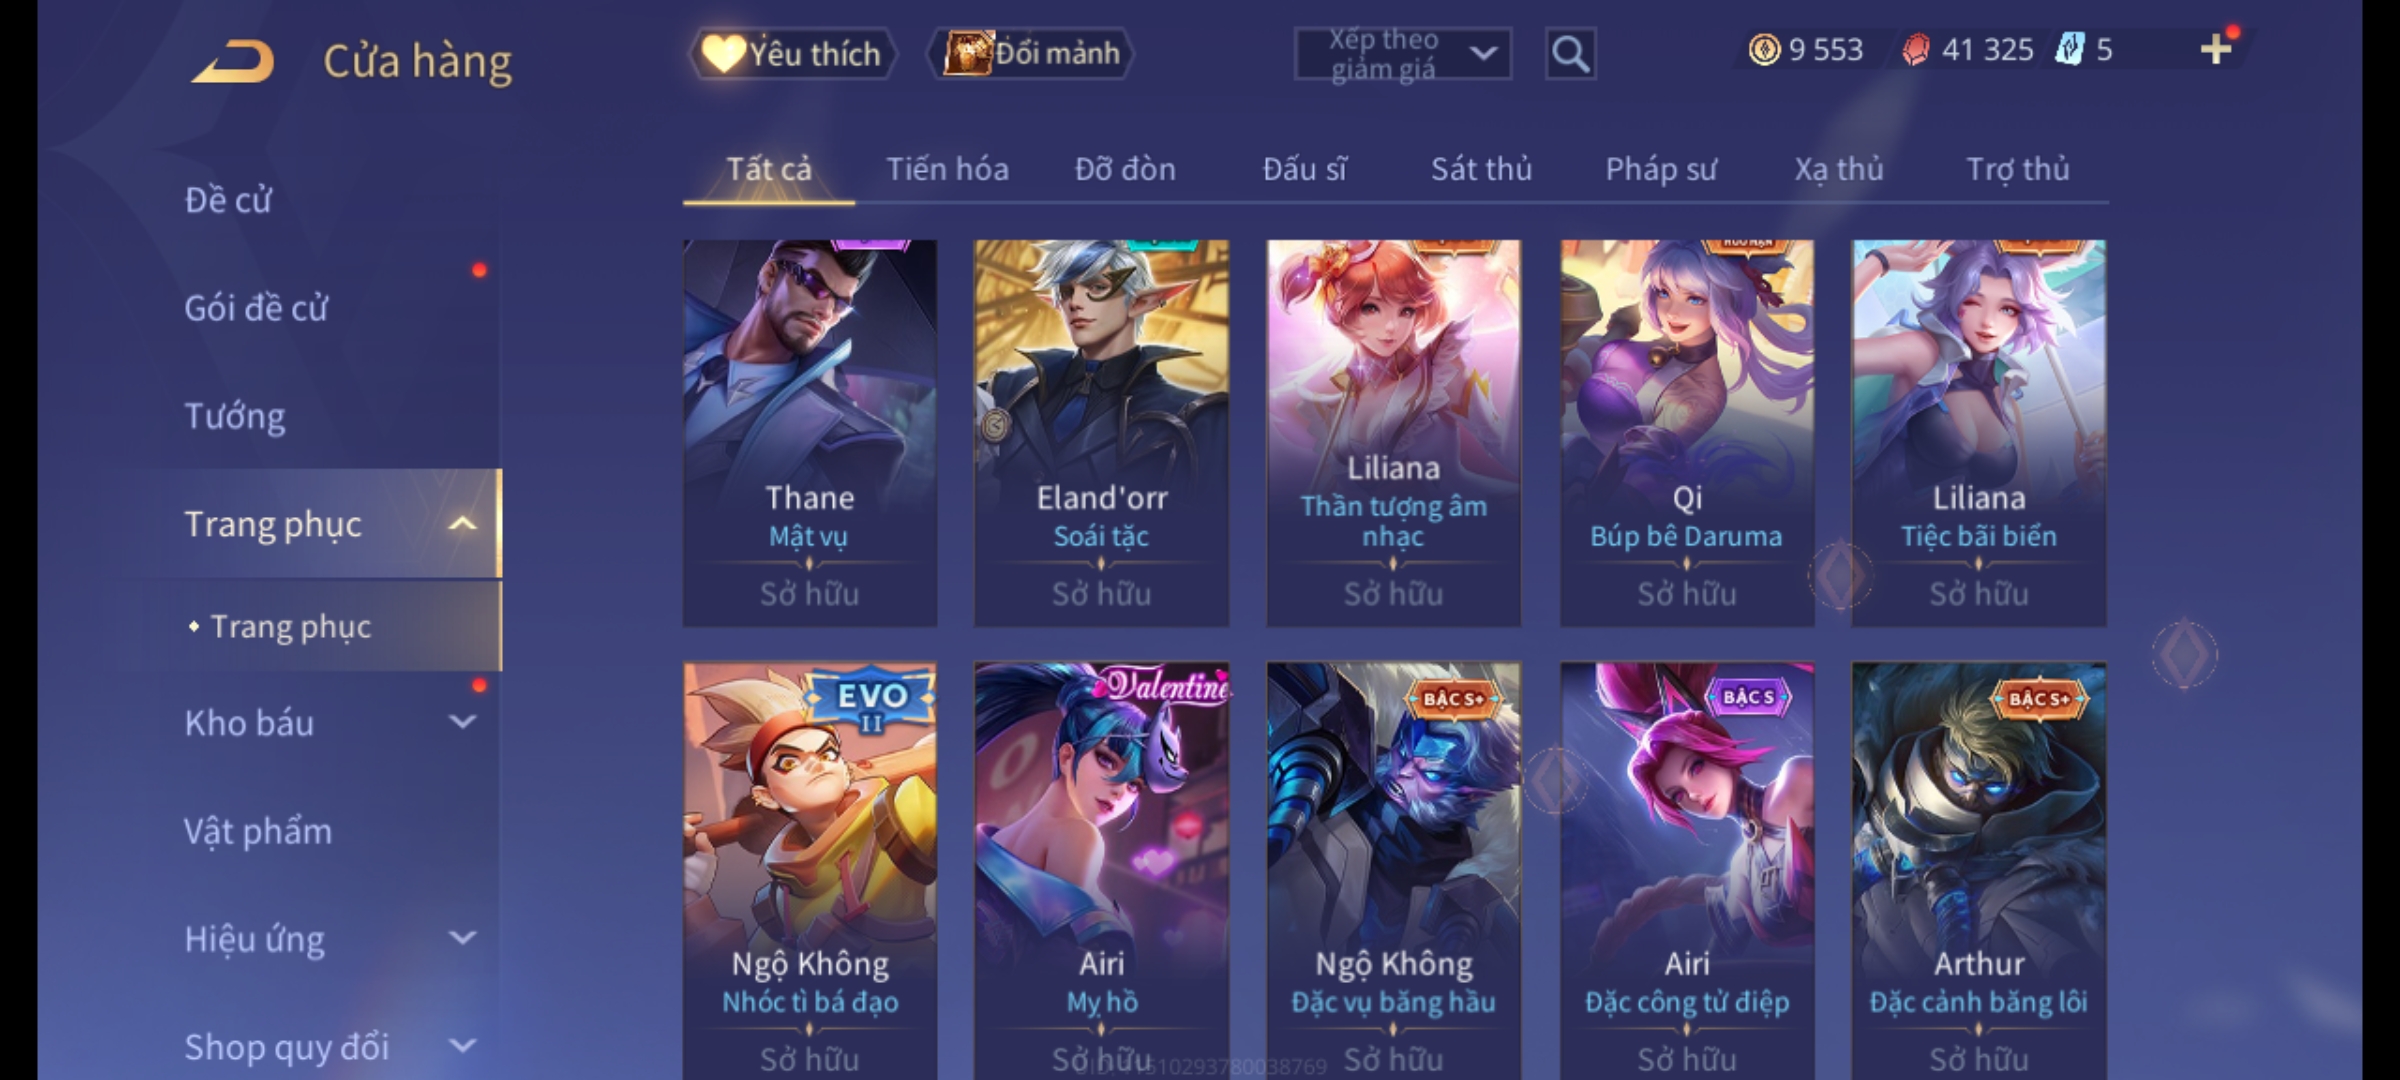Select the Pháp sư tab

point(1661,169)
